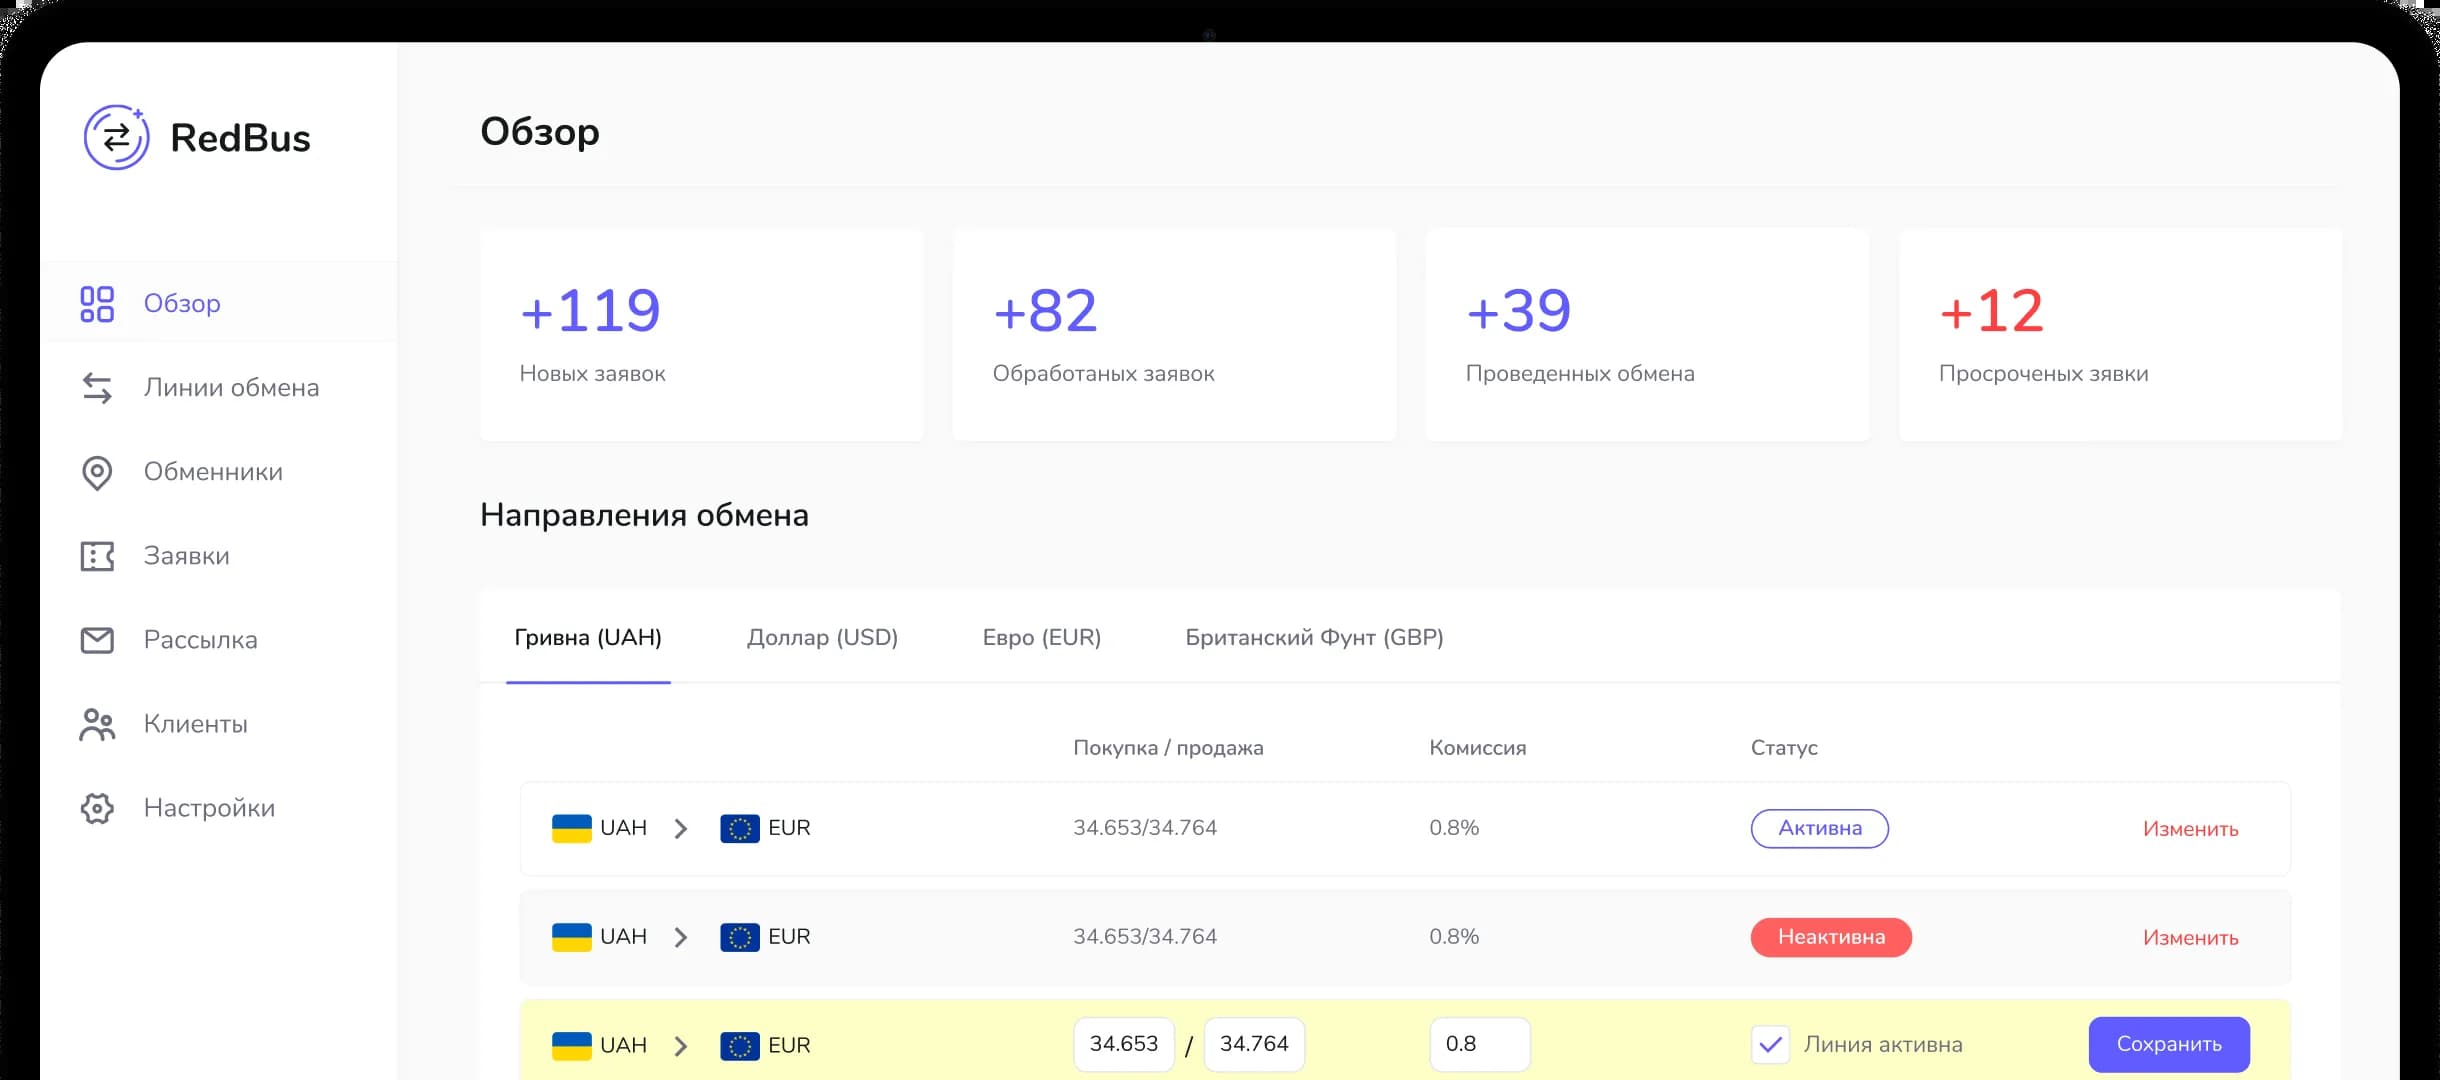Image resolution: width=2440 pixels, height=1080 pixels.
Task: Click rate 34.653/34.764 in Неактивна row
Action: (1145, 937)
